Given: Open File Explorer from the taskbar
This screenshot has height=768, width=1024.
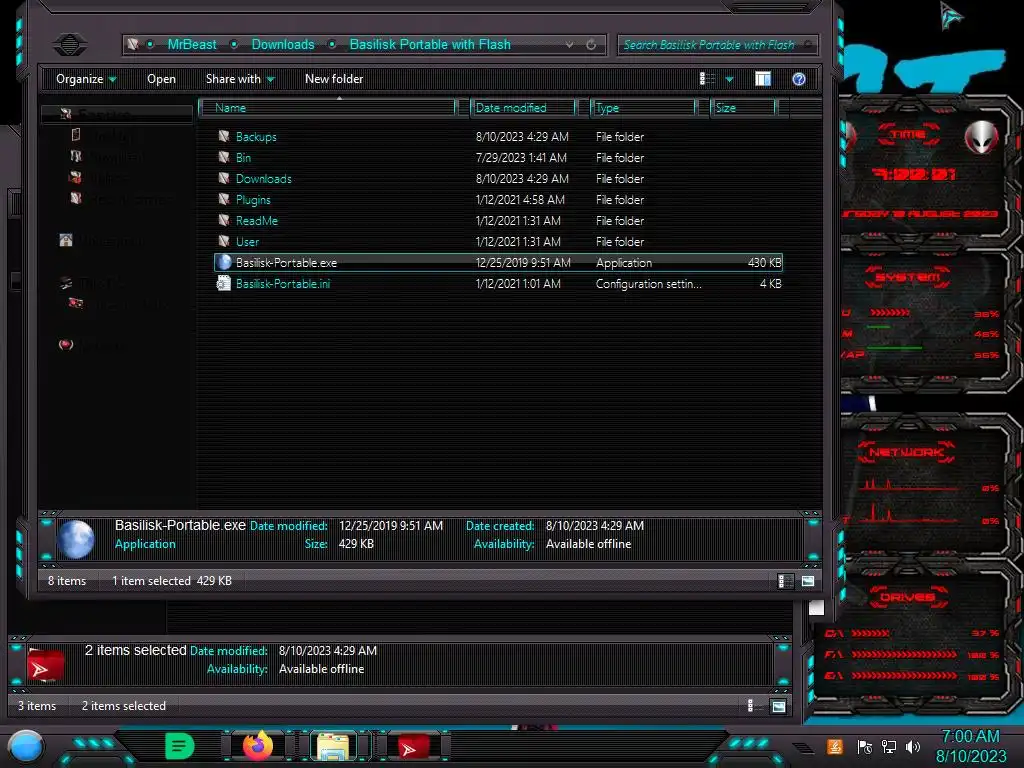Looking at the screenshot, I should (333, 746).
